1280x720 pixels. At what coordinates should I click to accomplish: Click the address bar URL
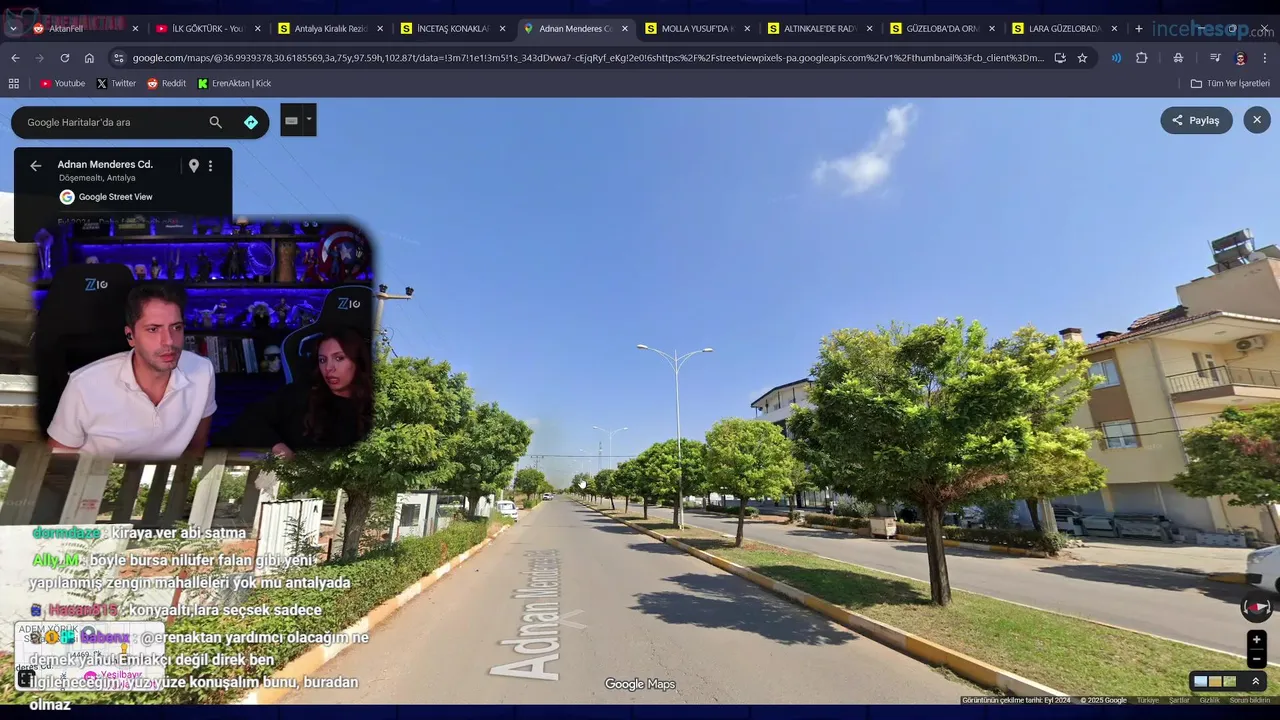point(588,58)
